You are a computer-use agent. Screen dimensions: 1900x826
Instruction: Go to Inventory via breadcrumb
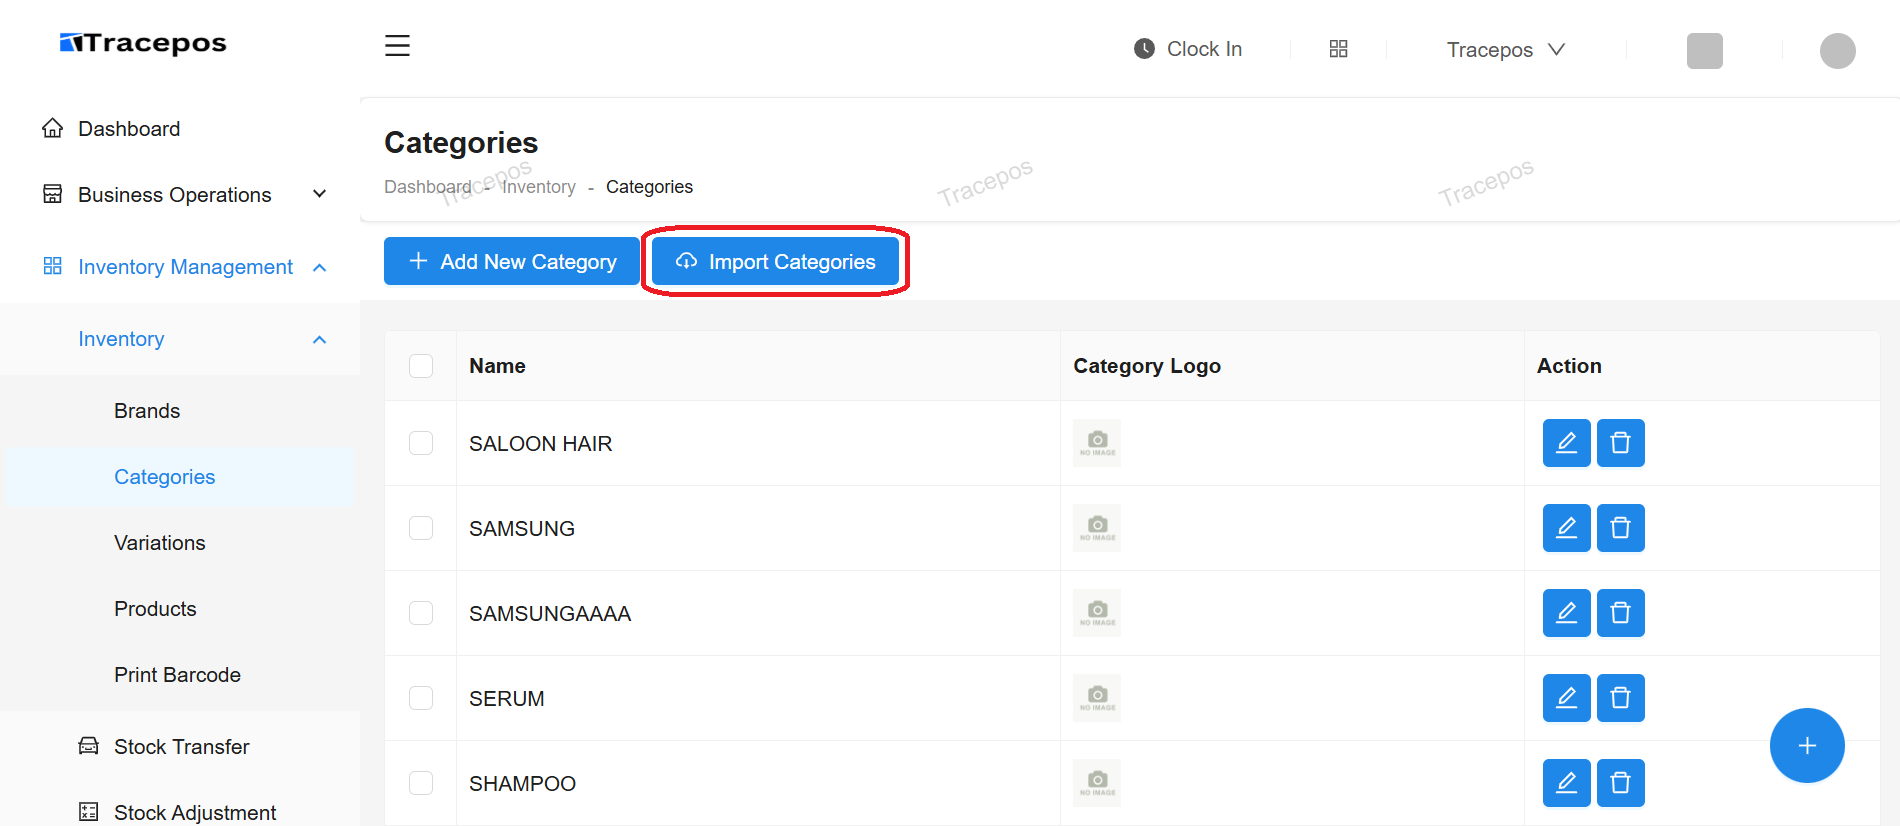(x=539, y=187)
